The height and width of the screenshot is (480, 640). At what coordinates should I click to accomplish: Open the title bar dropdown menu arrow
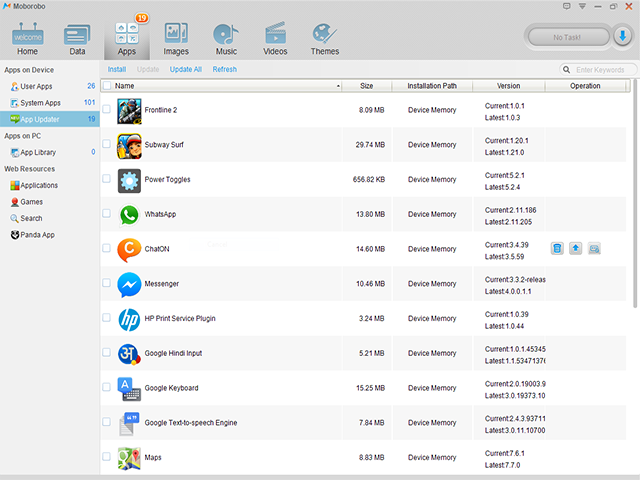[x=582, y=6]
